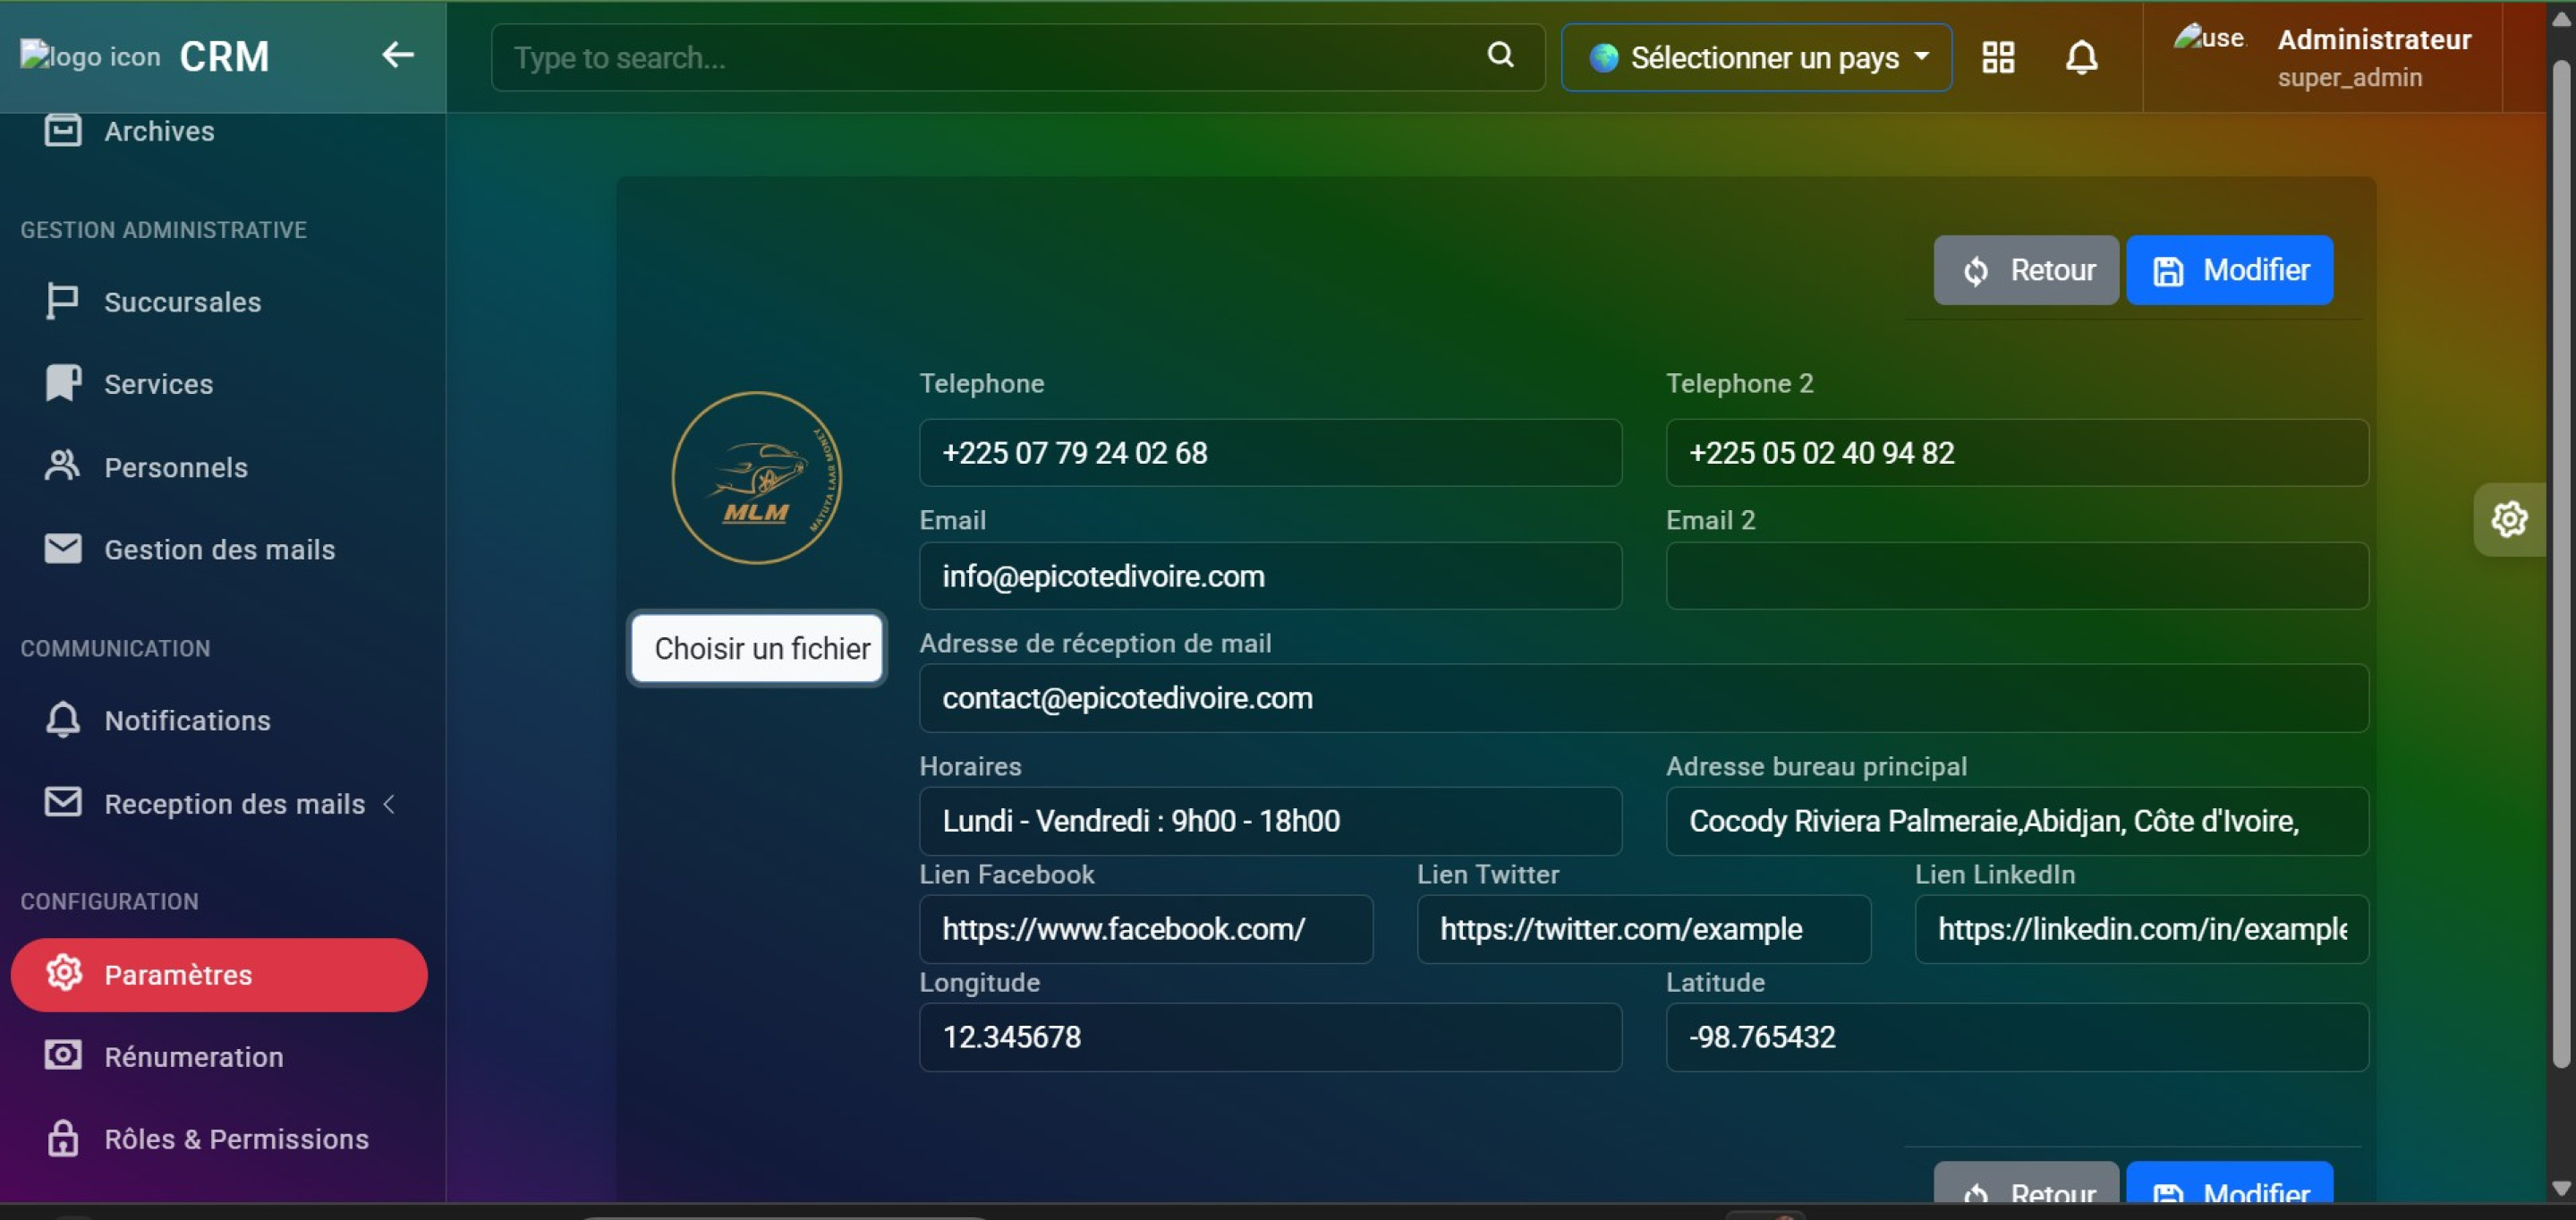The height and width of the screenshot is (1220, 2576).
Task: Click the MLM company logo image
Action: pyautogui.click(x=756, y=478)
